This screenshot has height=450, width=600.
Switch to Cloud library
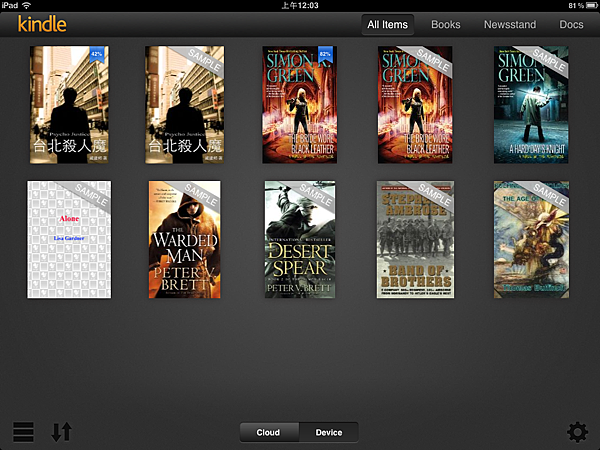269,432
